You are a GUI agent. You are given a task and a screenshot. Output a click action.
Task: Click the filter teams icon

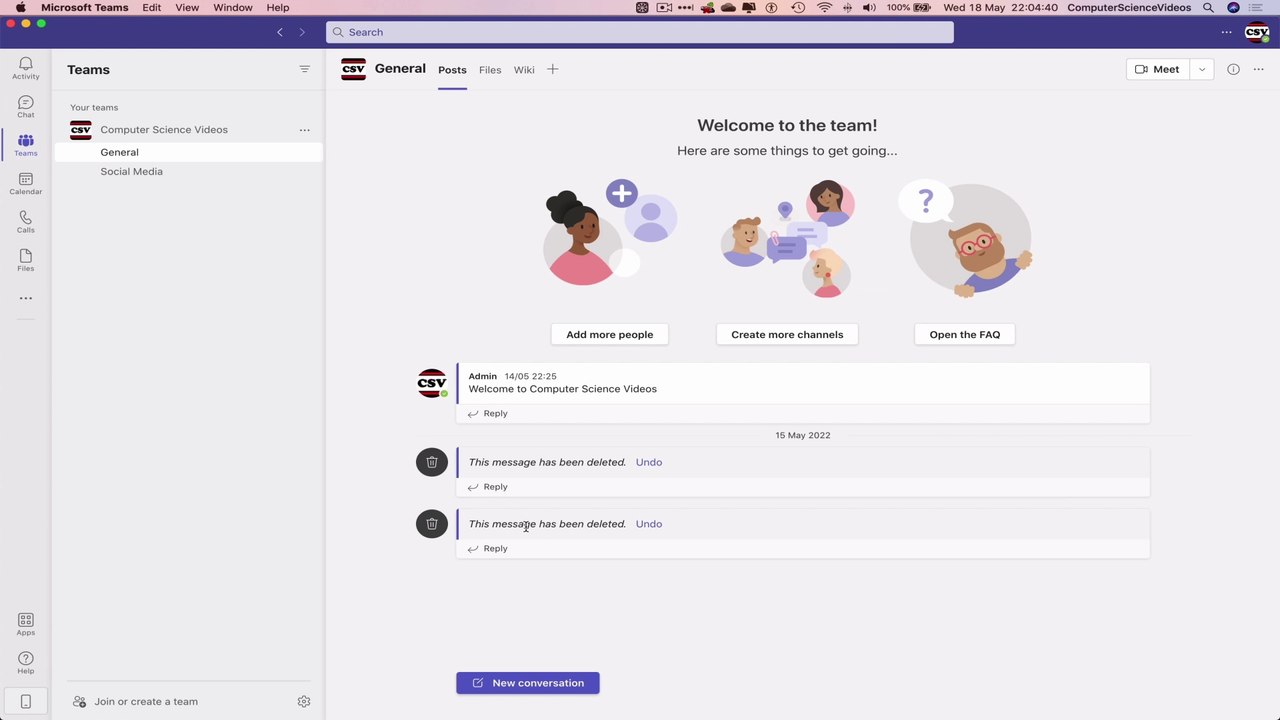point(305,69)
